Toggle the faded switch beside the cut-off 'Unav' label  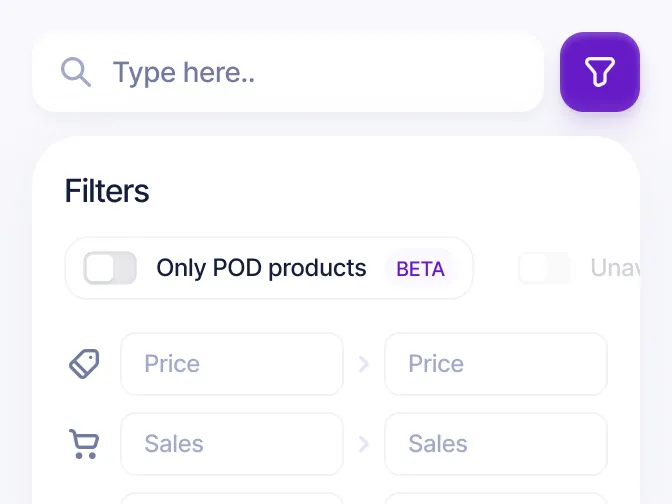pos(544,268)
